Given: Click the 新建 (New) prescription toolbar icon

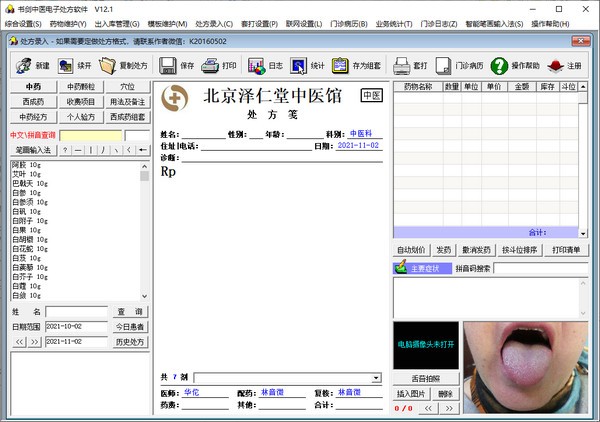Looking at the screenshot, I should pyautogui.click(x=23, y=65).
